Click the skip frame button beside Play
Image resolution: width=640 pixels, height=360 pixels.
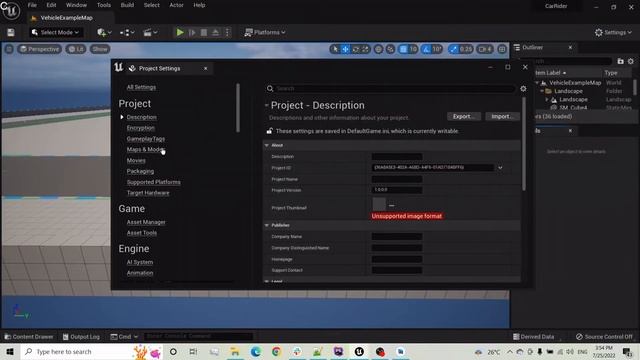[192, 32]
